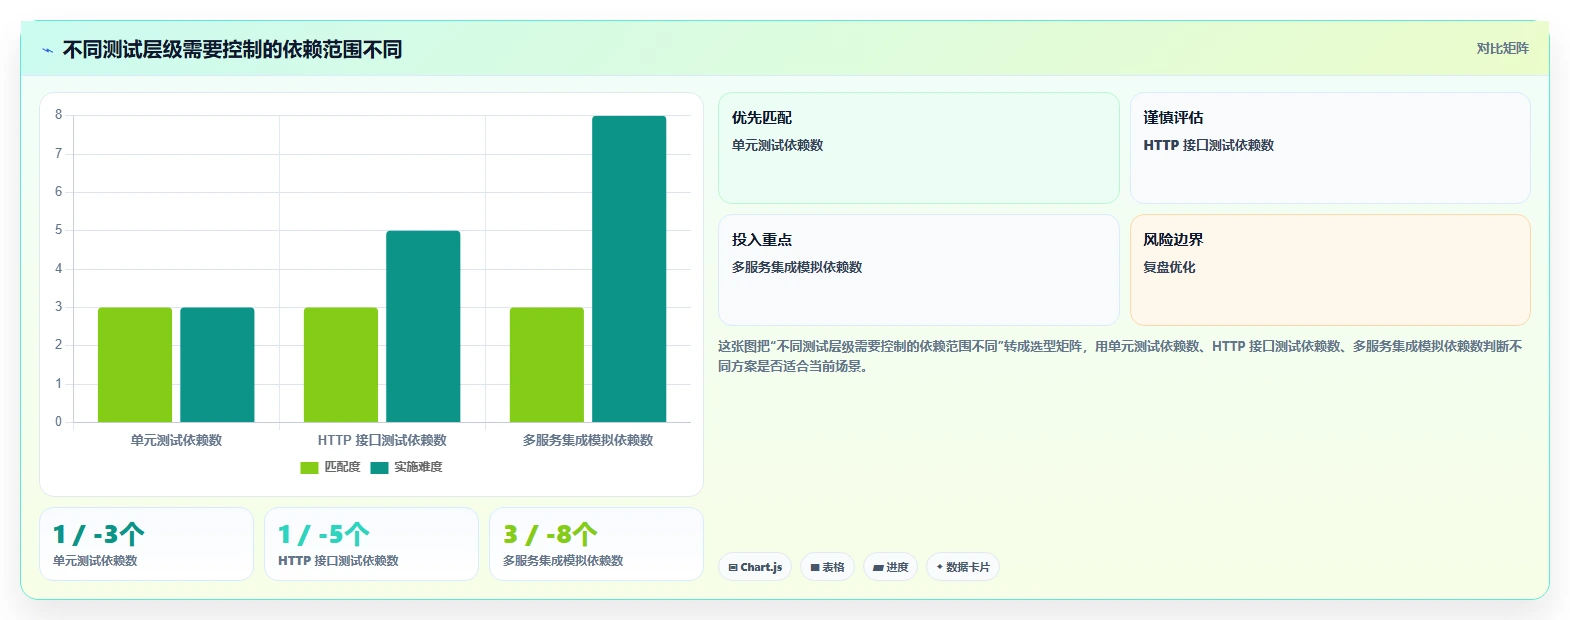This screenshot has height=620, width=1570.
Task: Click the title 不同测试层级需要控制的依赖范围不同
Action: click(x=232, y=49)
